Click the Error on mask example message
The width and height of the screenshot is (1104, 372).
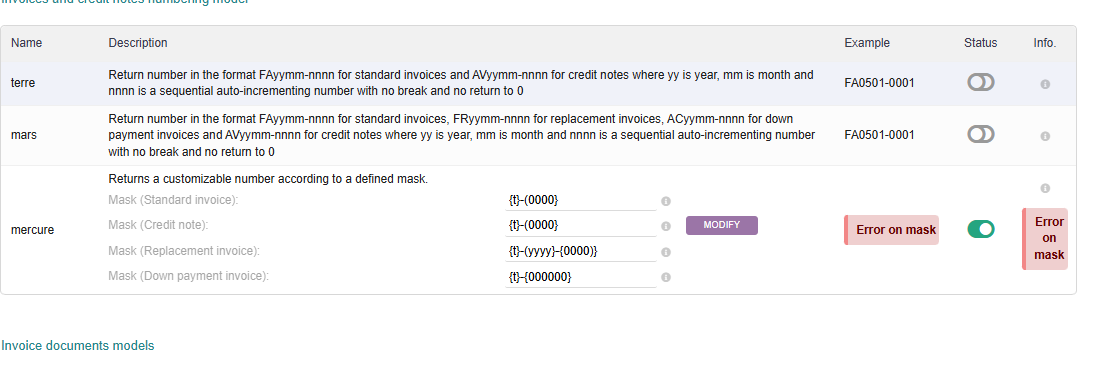tap(891, 230)
